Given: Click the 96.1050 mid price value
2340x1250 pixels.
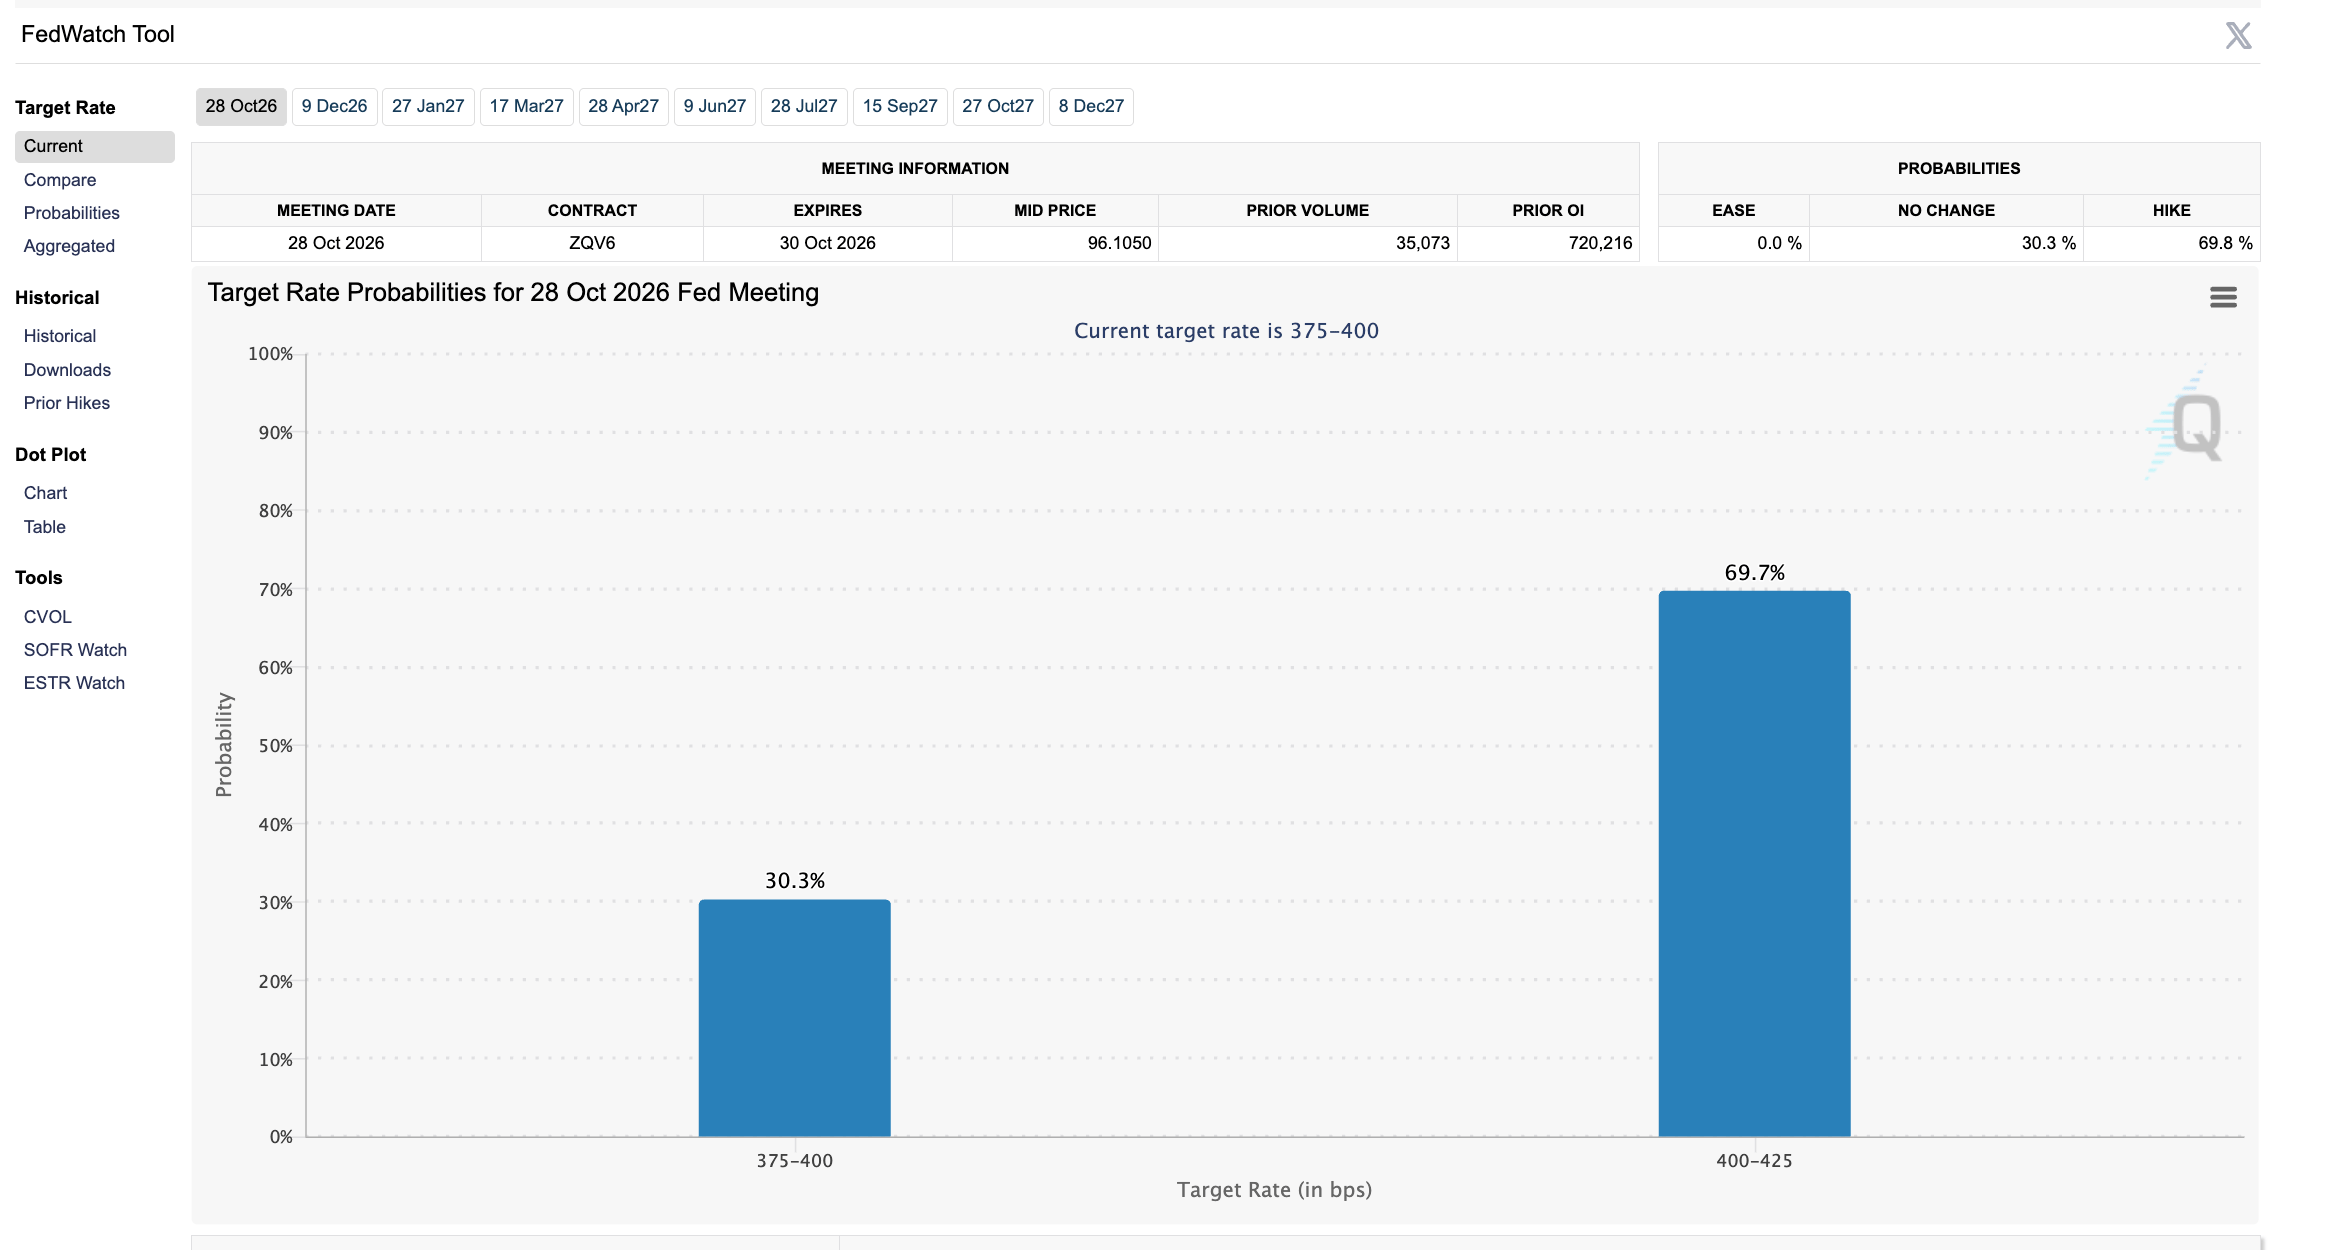Looking at the screenshot, I should tap(1119, 243).
